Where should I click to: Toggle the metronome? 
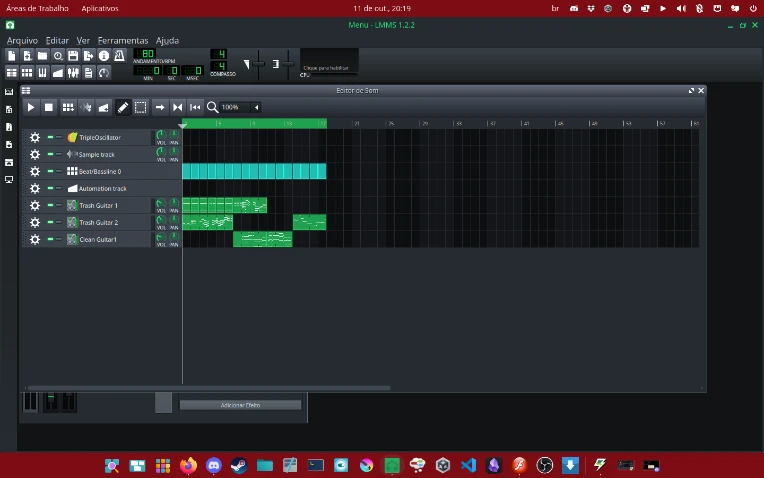click(119, 56)
